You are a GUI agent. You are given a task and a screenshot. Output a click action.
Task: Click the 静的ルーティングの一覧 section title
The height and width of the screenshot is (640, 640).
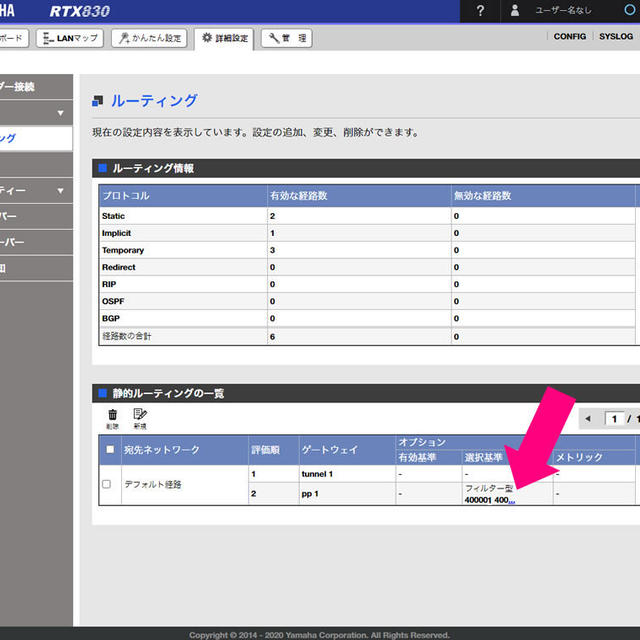click(x=168, y=393)
